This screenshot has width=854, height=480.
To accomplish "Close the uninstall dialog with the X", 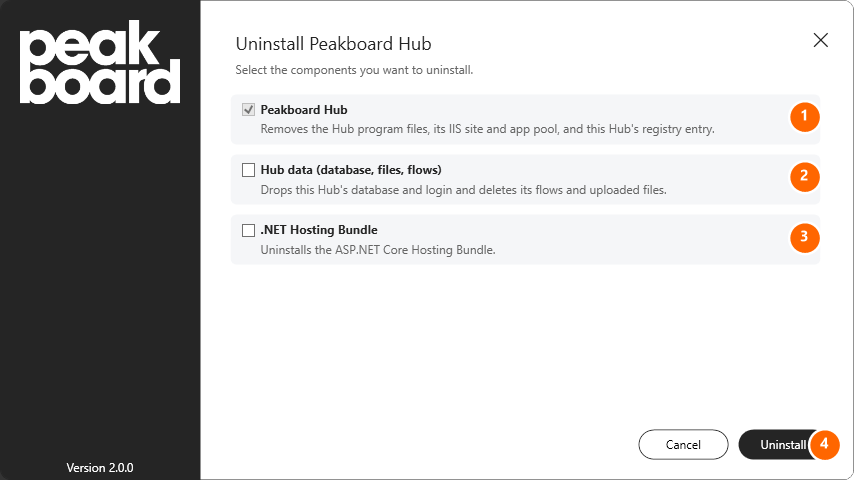I will 820,40.
